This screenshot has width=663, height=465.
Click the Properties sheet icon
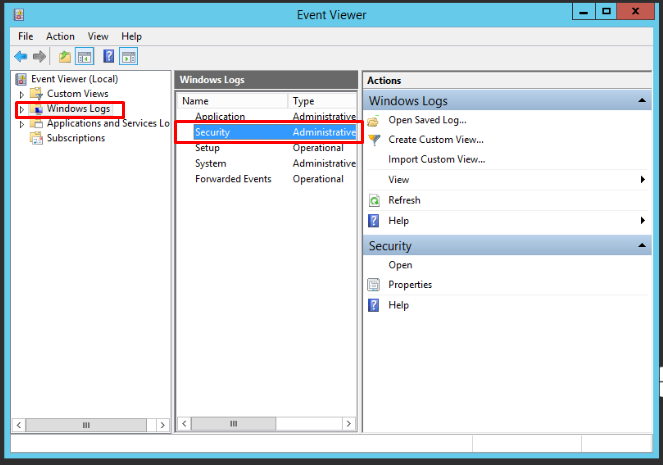[374, 284]
